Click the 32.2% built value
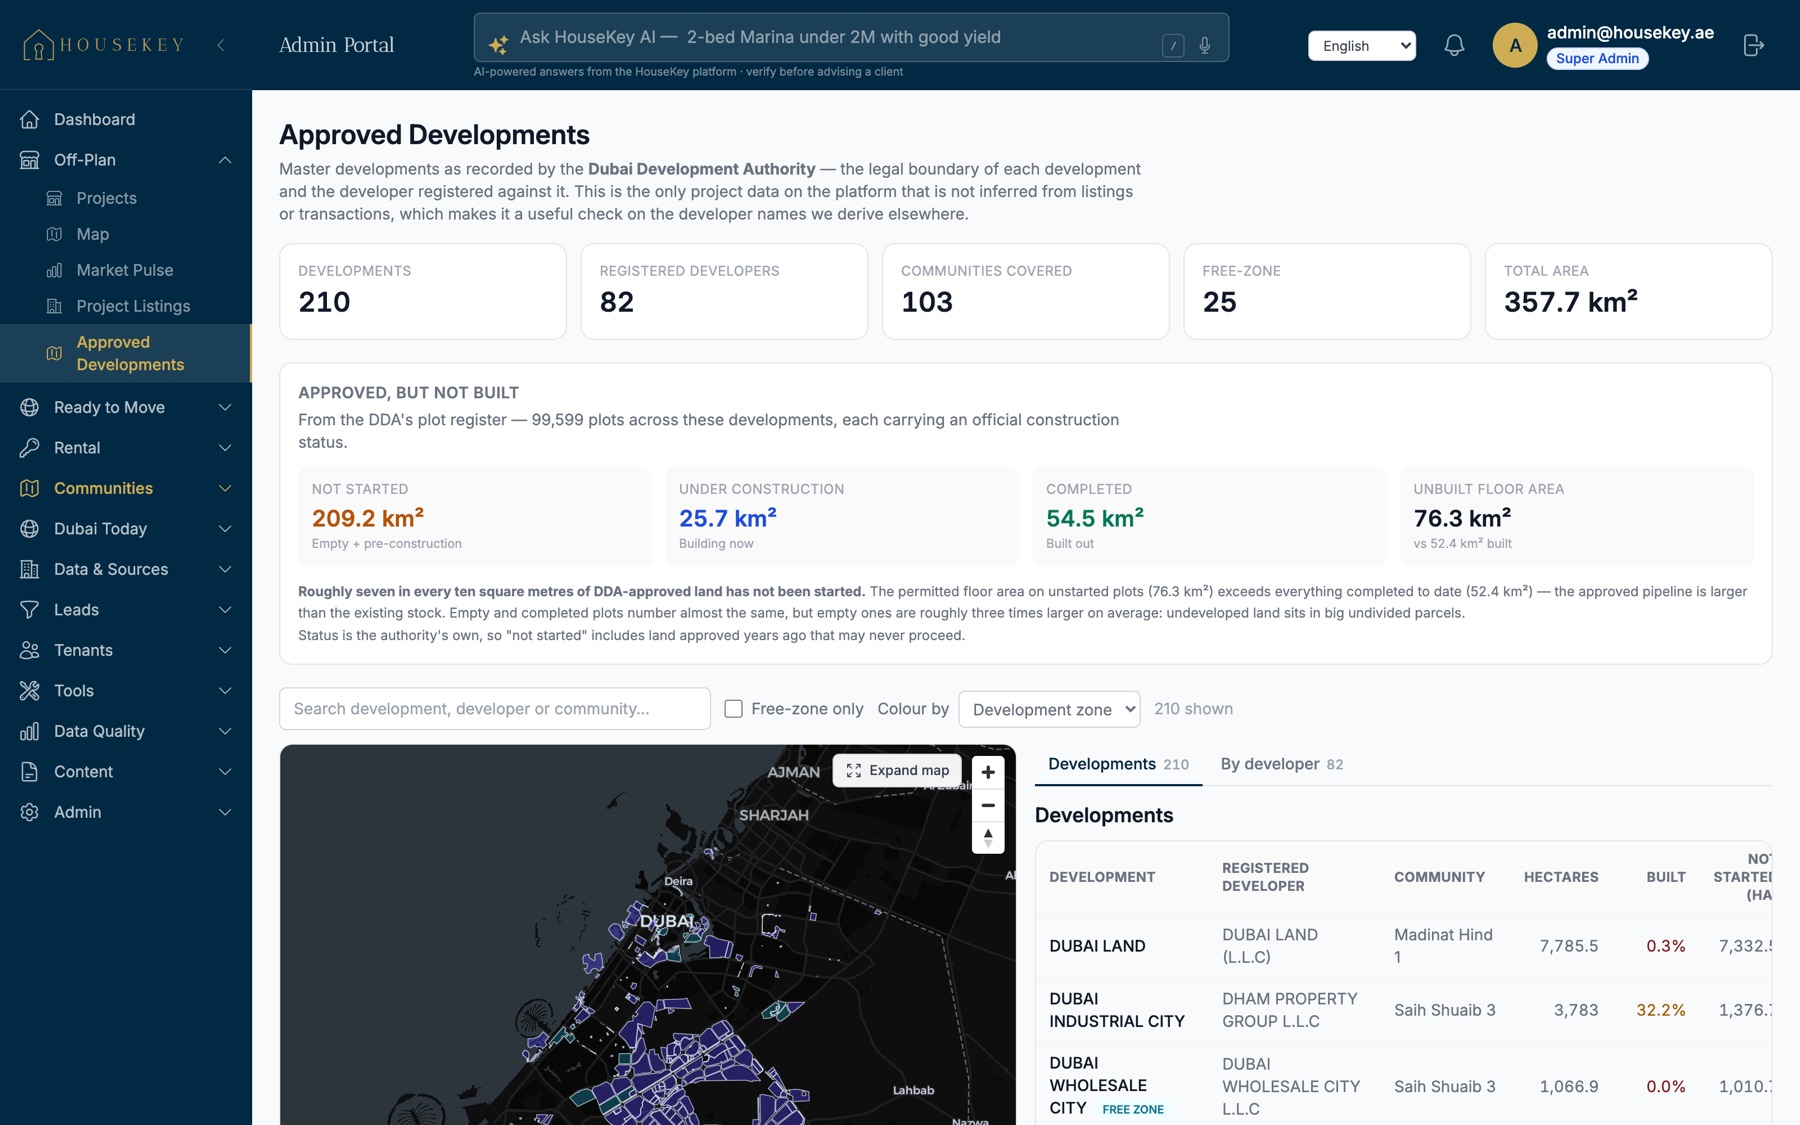1800x1125 pixels. click(1661, 1010)
